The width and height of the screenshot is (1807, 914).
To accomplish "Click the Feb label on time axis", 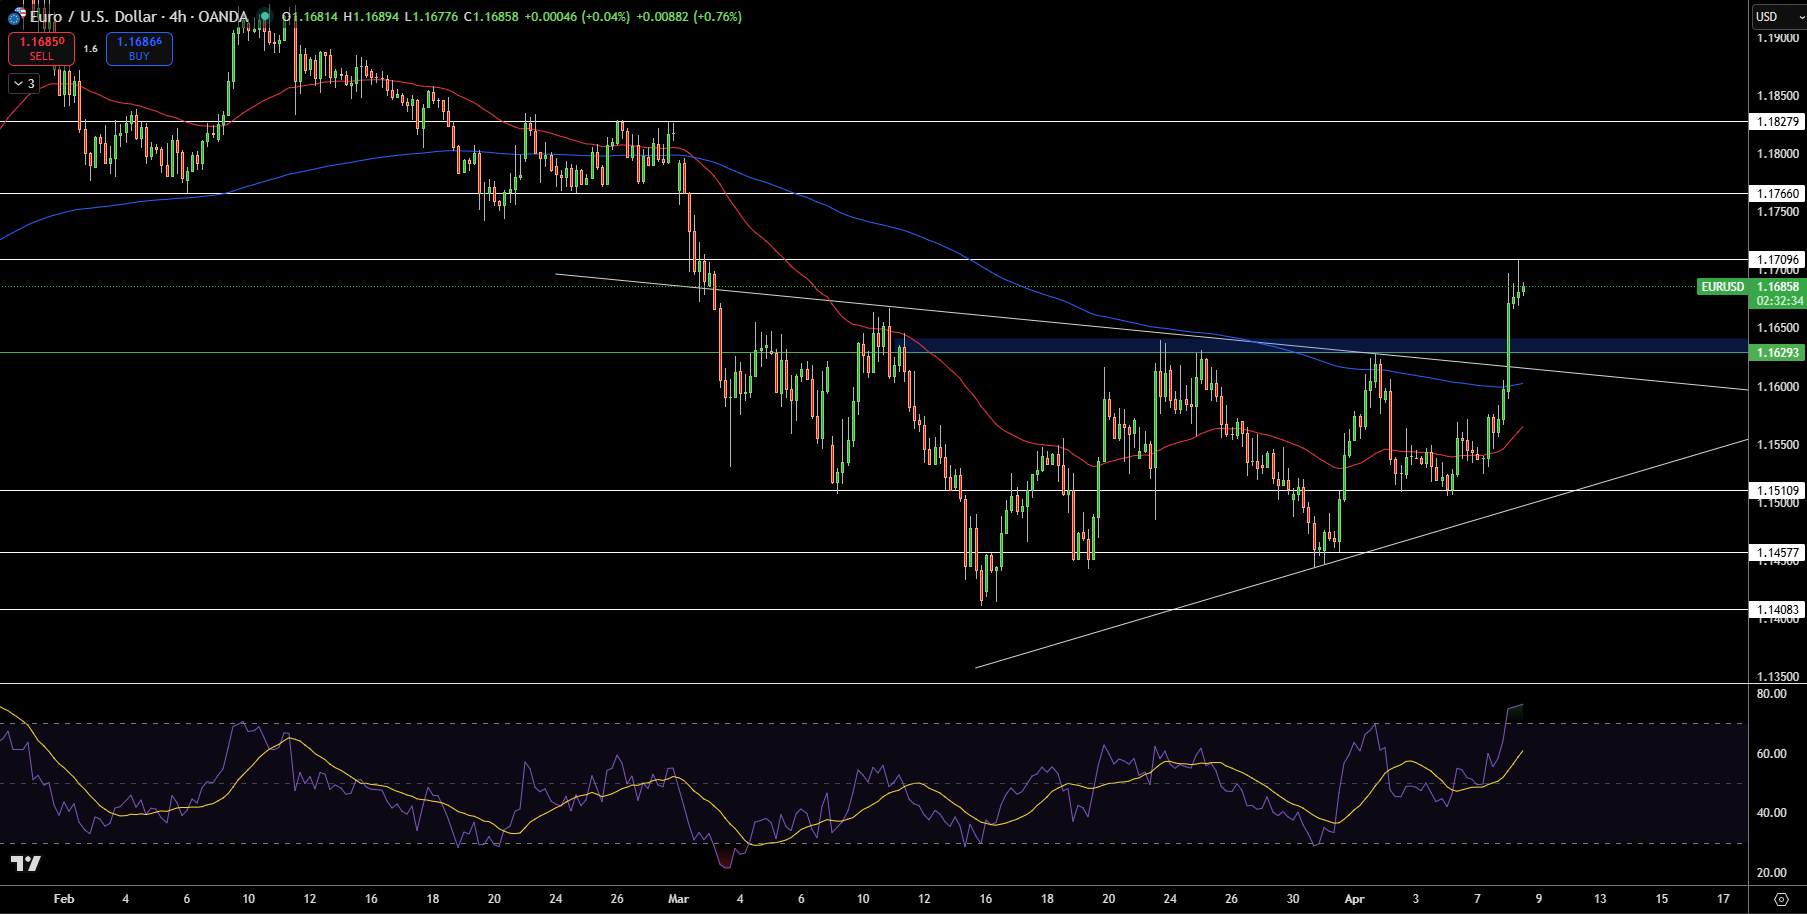I will coord(64,899).
